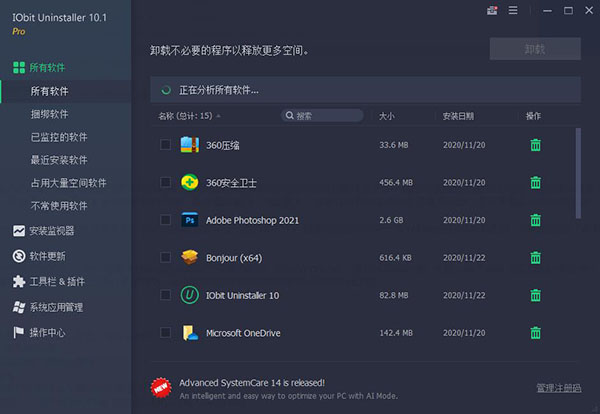Image resolution: width=600 pixels, height=414 pixels.
Task: Open the 软件更新 section label
Action: pyautogui.click(x=47, y=256)
